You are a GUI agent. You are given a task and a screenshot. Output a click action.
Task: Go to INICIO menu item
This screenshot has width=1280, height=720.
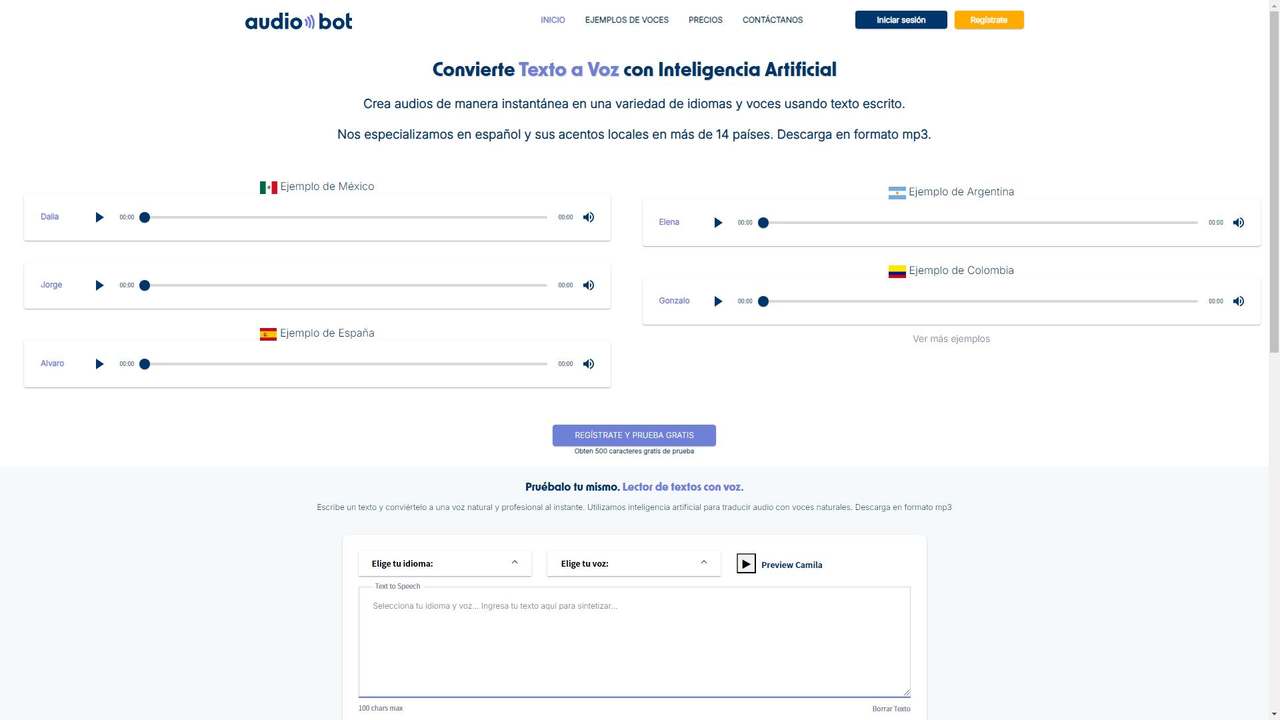click(553, 20)
